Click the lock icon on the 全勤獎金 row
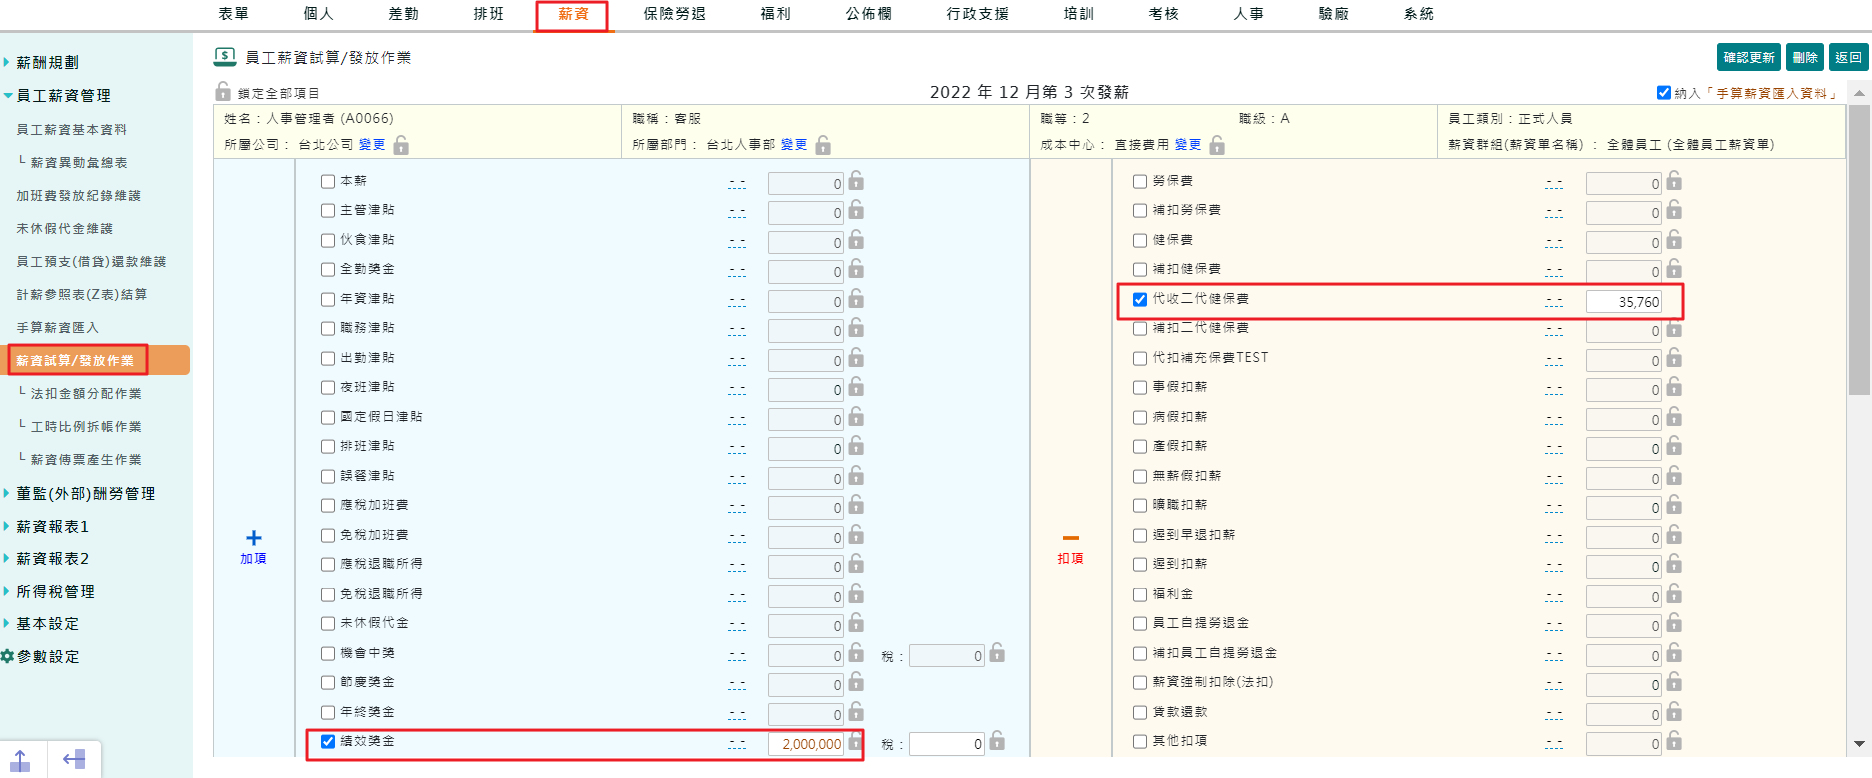 coord(856,269)
